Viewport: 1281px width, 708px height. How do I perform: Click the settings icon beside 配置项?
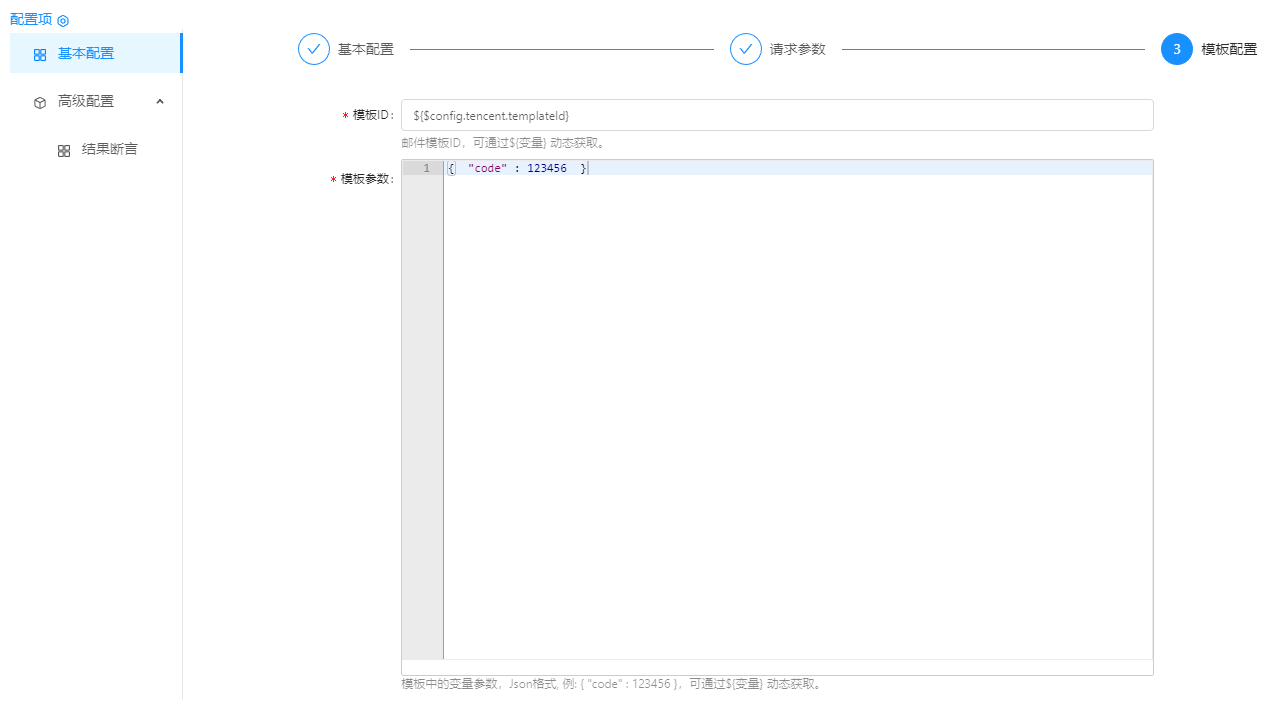63,21
